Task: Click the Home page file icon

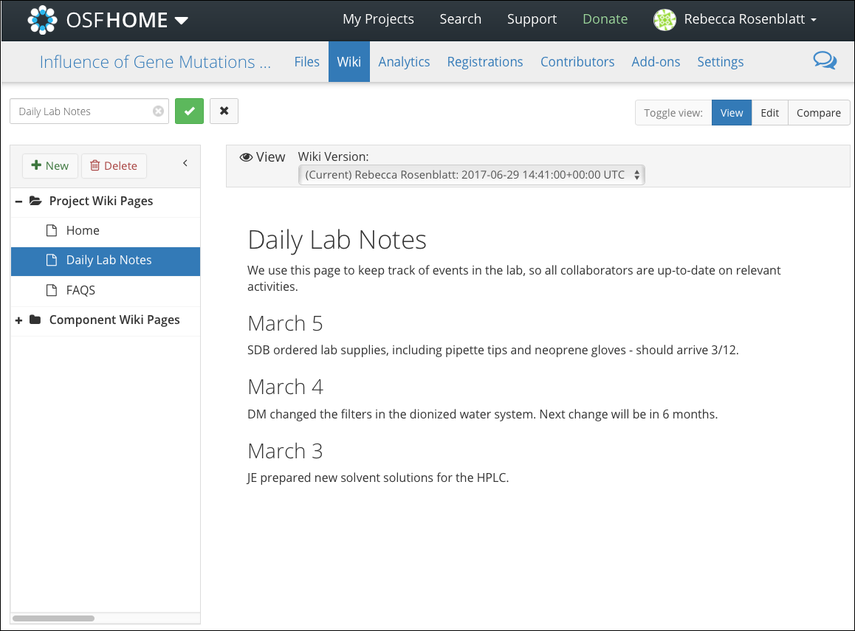Action: coord(52,231)
